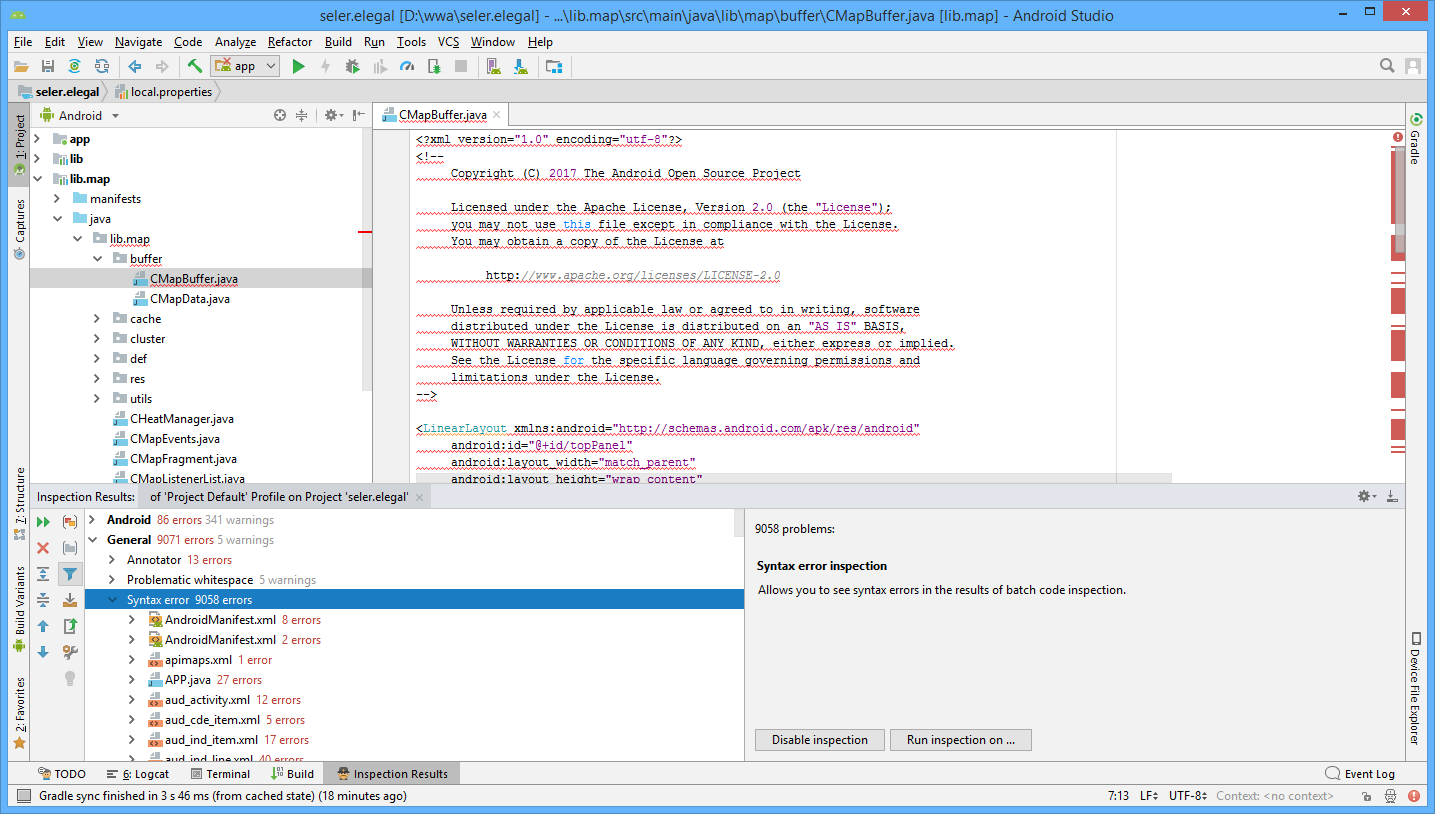
Task: Click Collapse All icon in the Project panel header
Action: [301, 115]
